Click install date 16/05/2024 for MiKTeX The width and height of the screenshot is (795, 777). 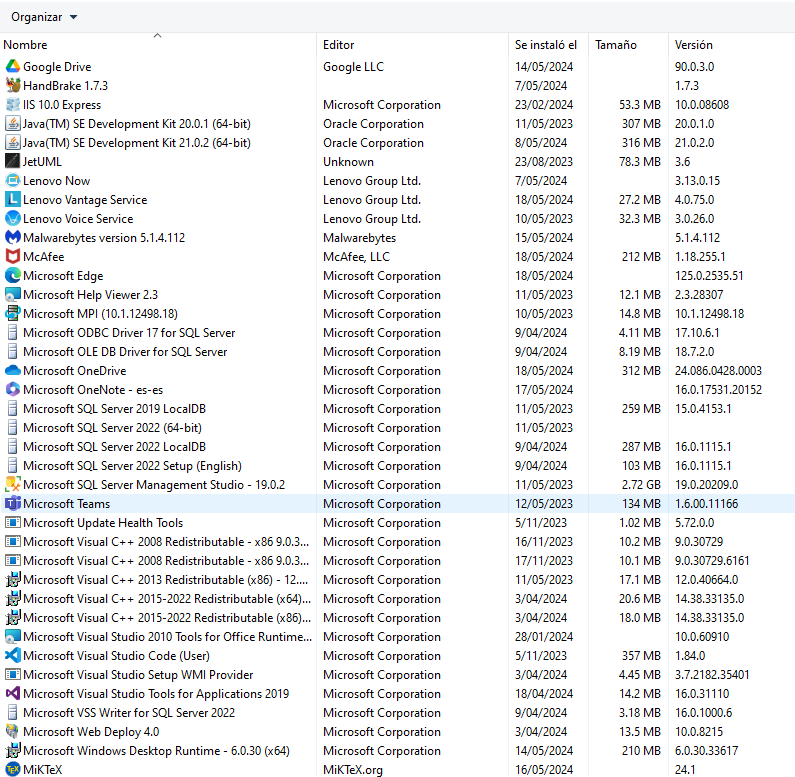544,770
